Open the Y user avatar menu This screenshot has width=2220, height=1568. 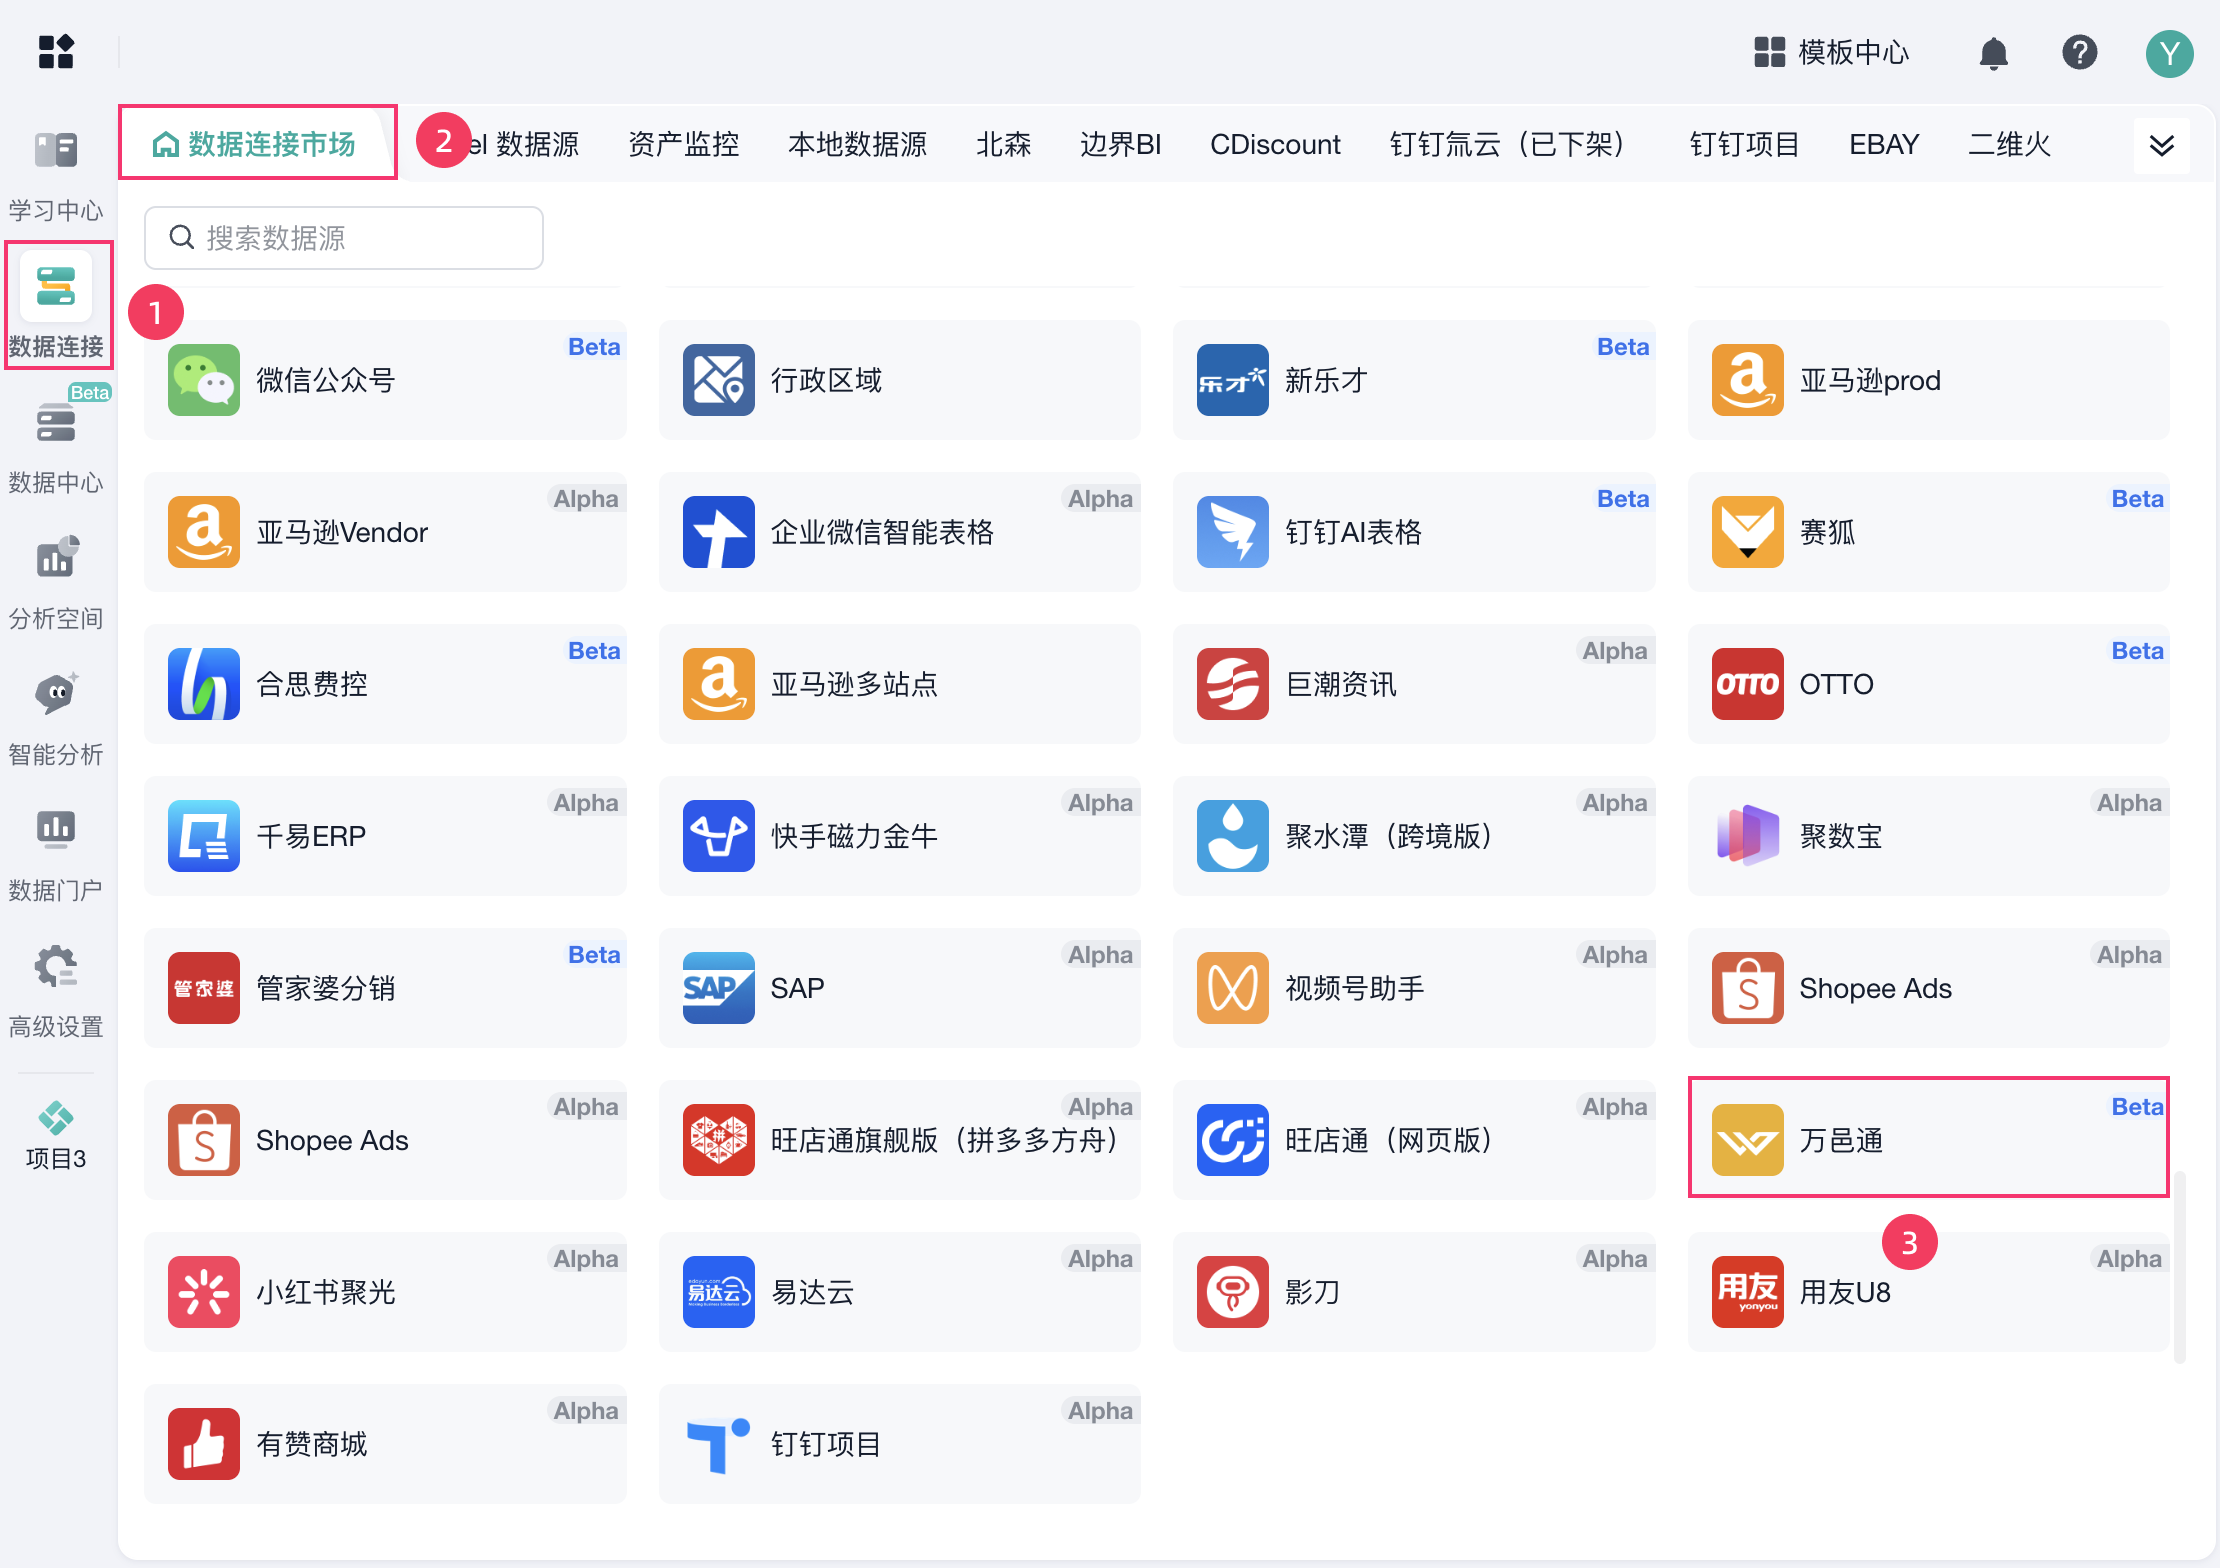2169,53
